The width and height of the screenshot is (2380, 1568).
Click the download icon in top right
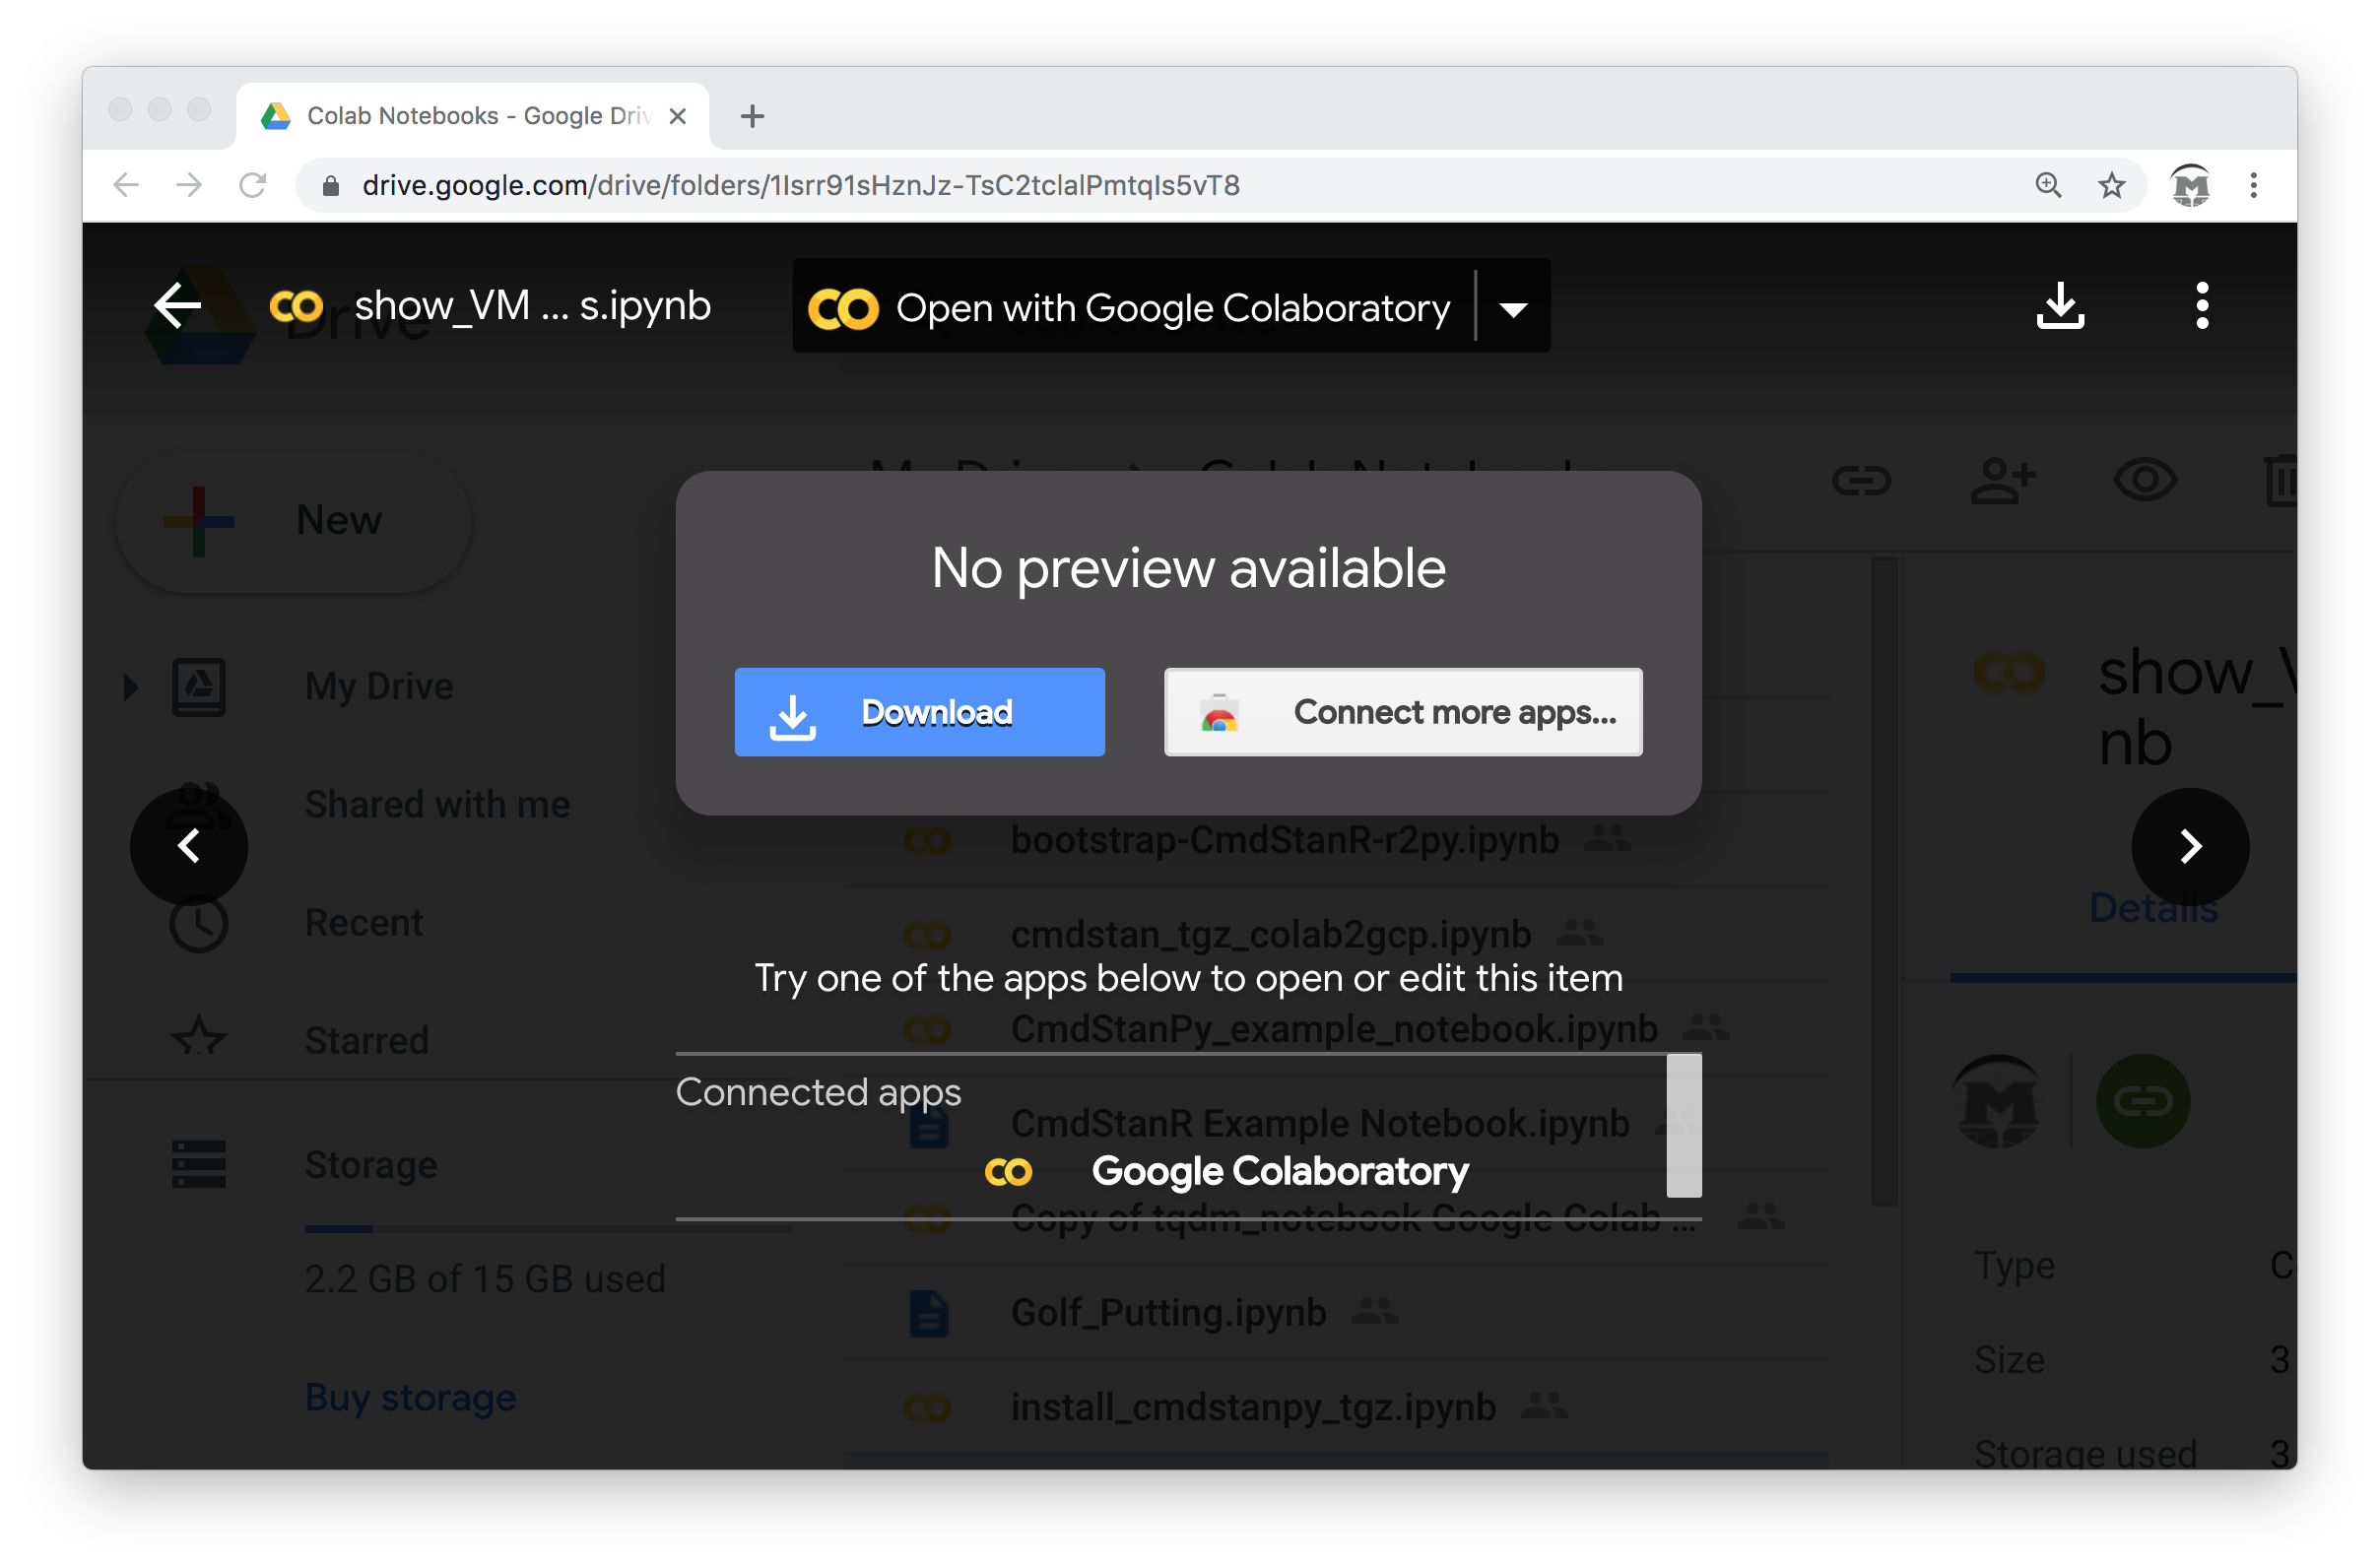tap(2060, 305)
